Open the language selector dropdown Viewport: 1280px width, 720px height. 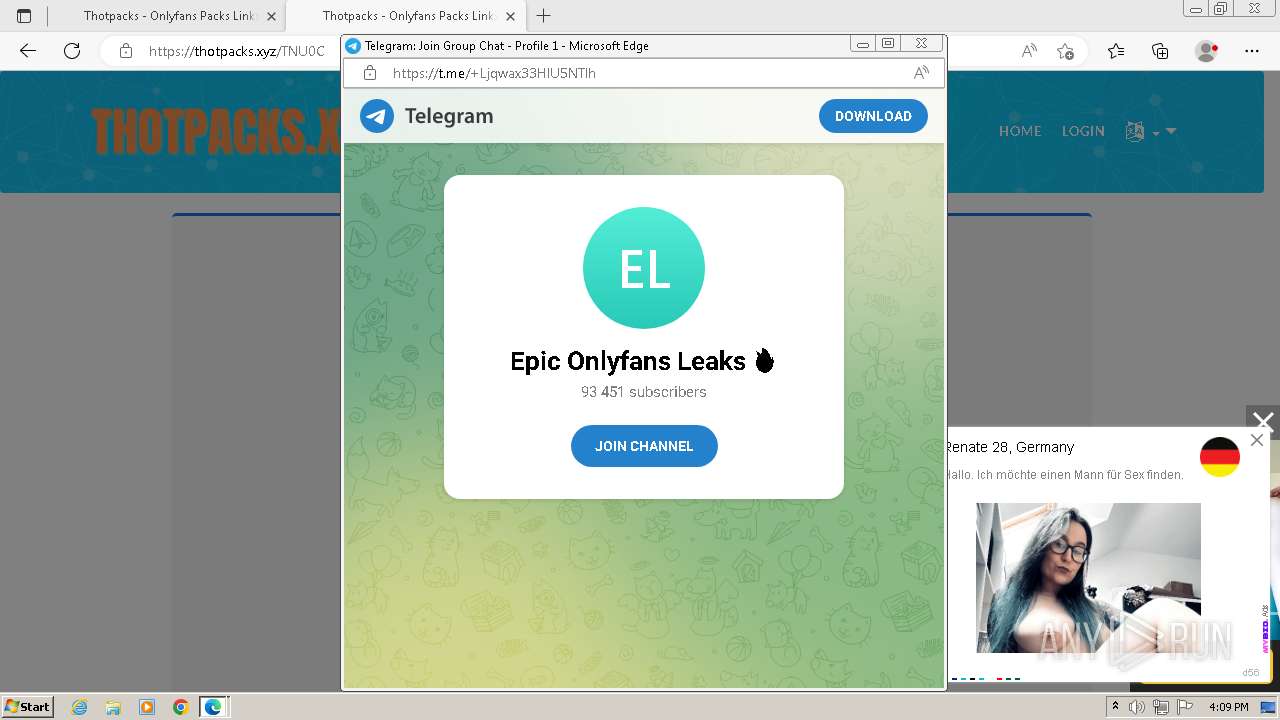coord(1151,131)
